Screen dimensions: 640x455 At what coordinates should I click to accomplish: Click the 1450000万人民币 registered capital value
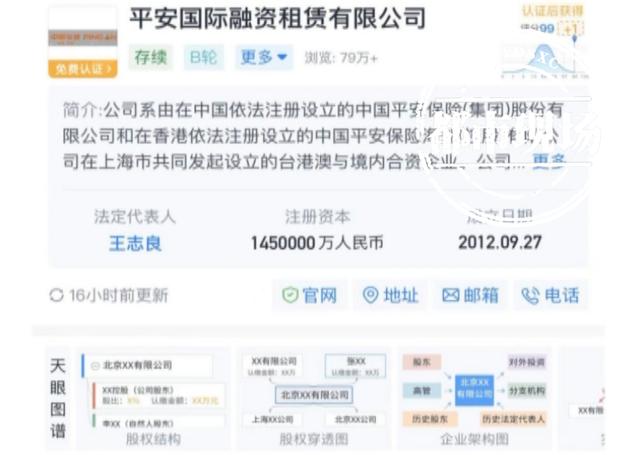[x=317, y=242]
